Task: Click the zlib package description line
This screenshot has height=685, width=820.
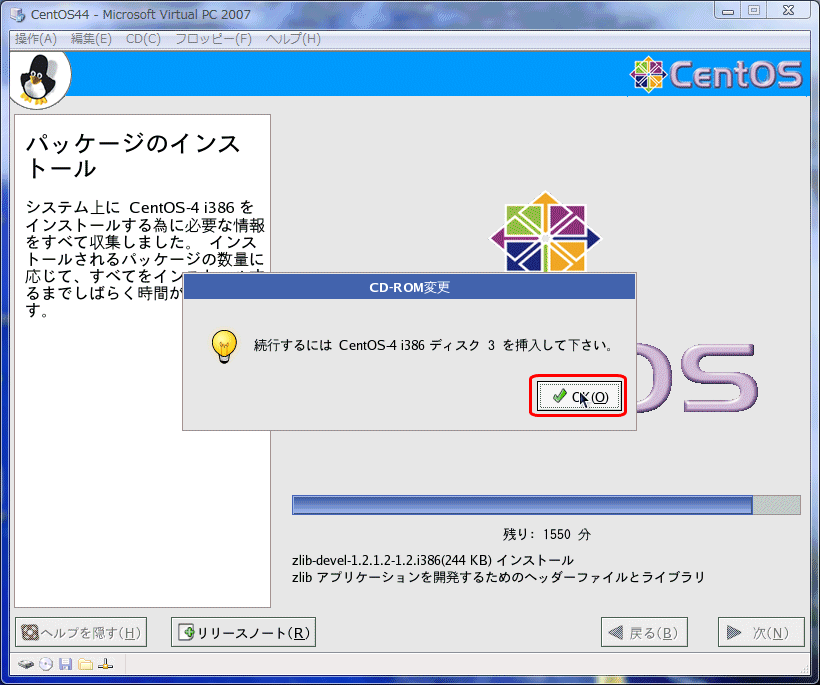Action: coord(498,577)
